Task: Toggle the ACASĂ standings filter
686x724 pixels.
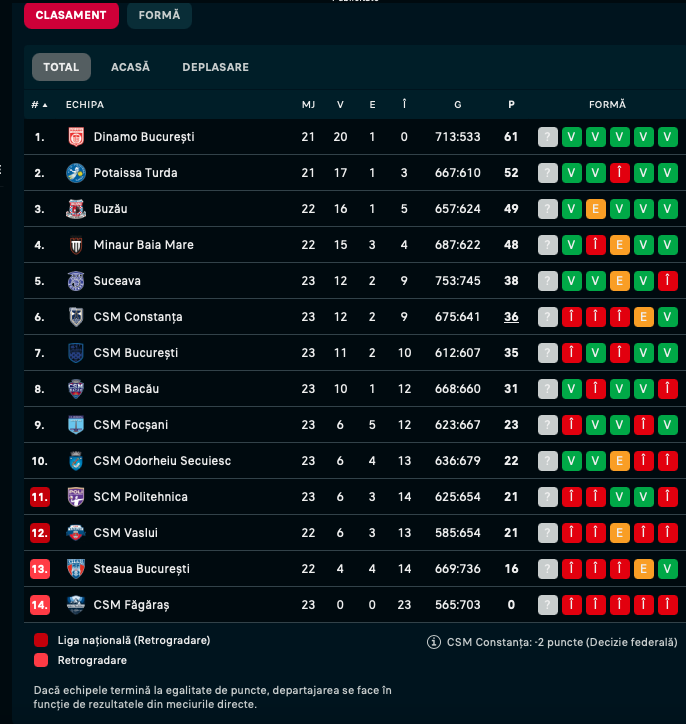Action: click(130, 67)
